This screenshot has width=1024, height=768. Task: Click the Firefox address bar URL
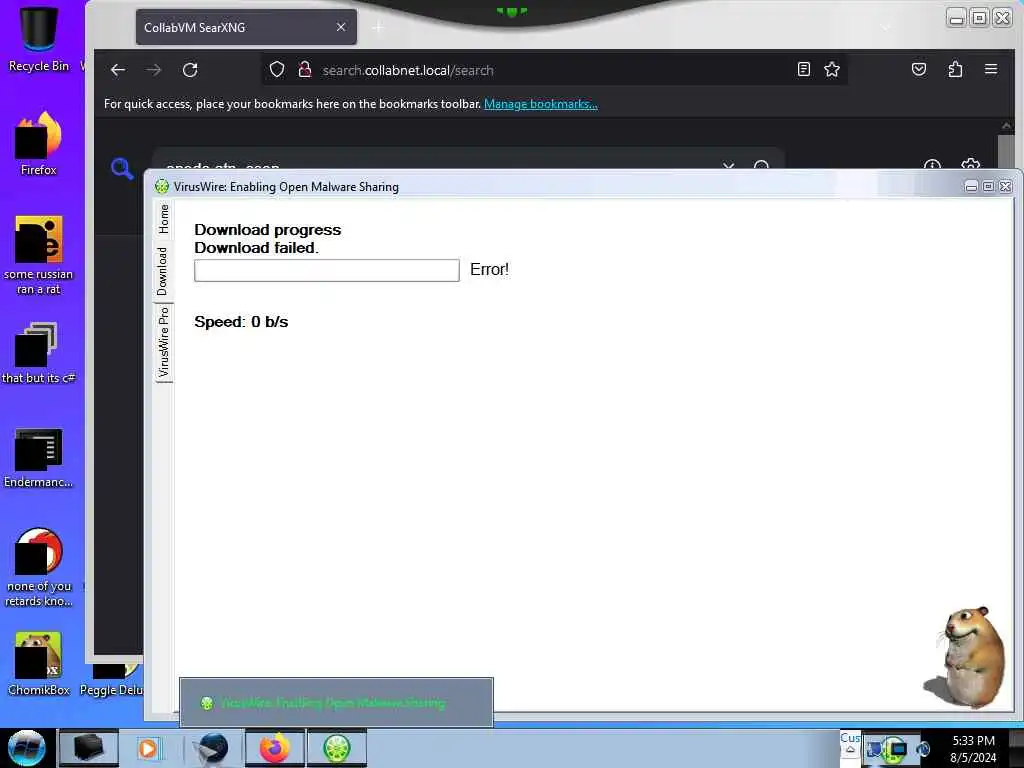408,70
